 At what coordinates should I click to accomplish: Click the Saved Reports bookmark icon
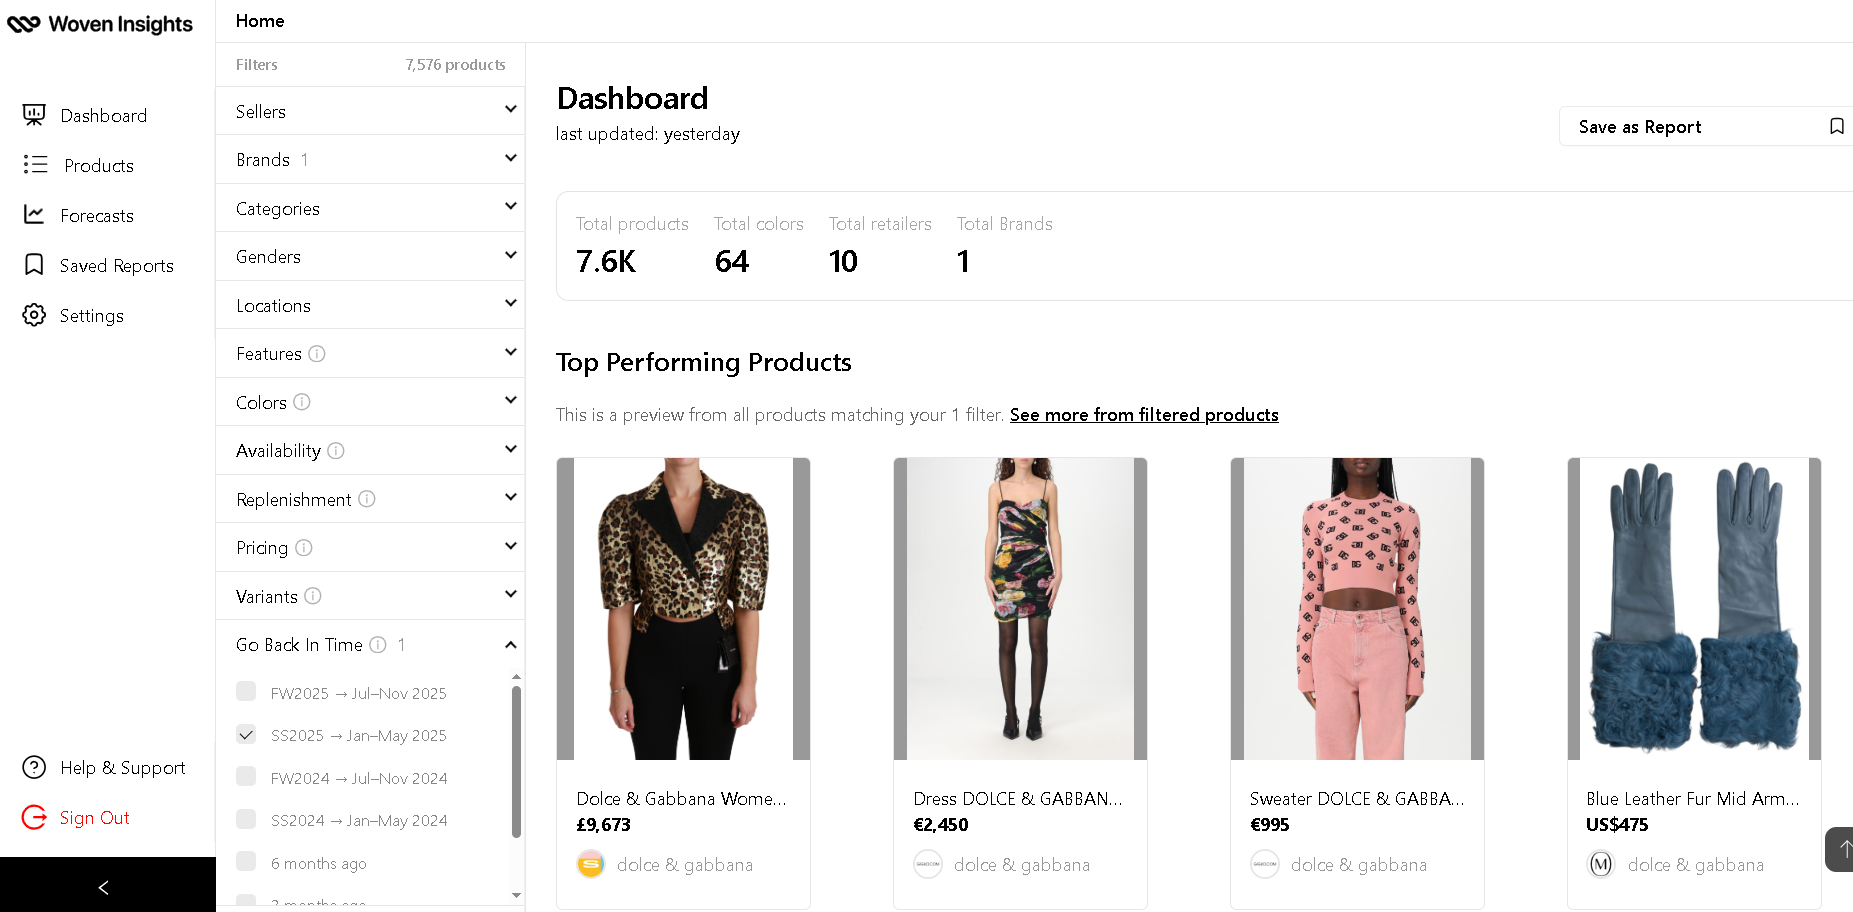coord(34,265)
